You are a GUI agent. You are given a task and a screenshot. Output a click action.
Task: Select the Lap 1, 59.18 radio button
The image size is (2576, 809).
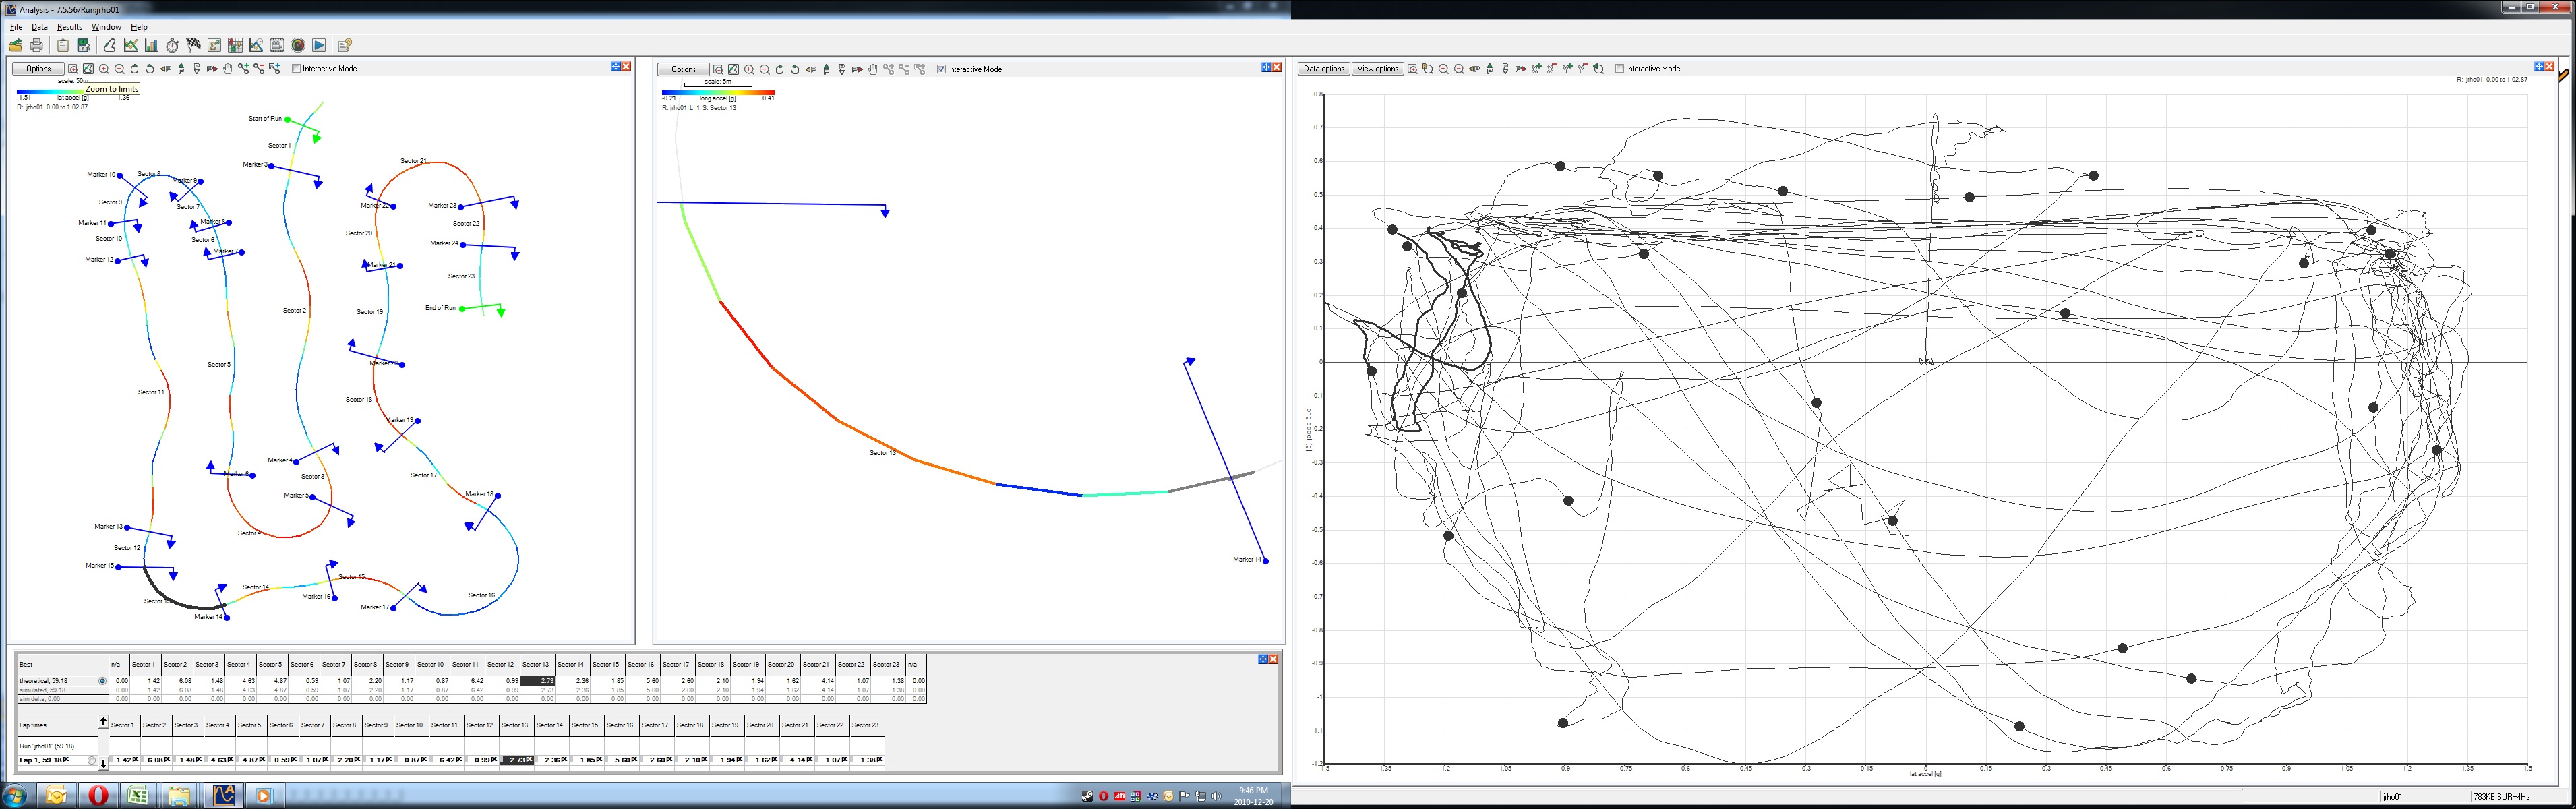92,761
